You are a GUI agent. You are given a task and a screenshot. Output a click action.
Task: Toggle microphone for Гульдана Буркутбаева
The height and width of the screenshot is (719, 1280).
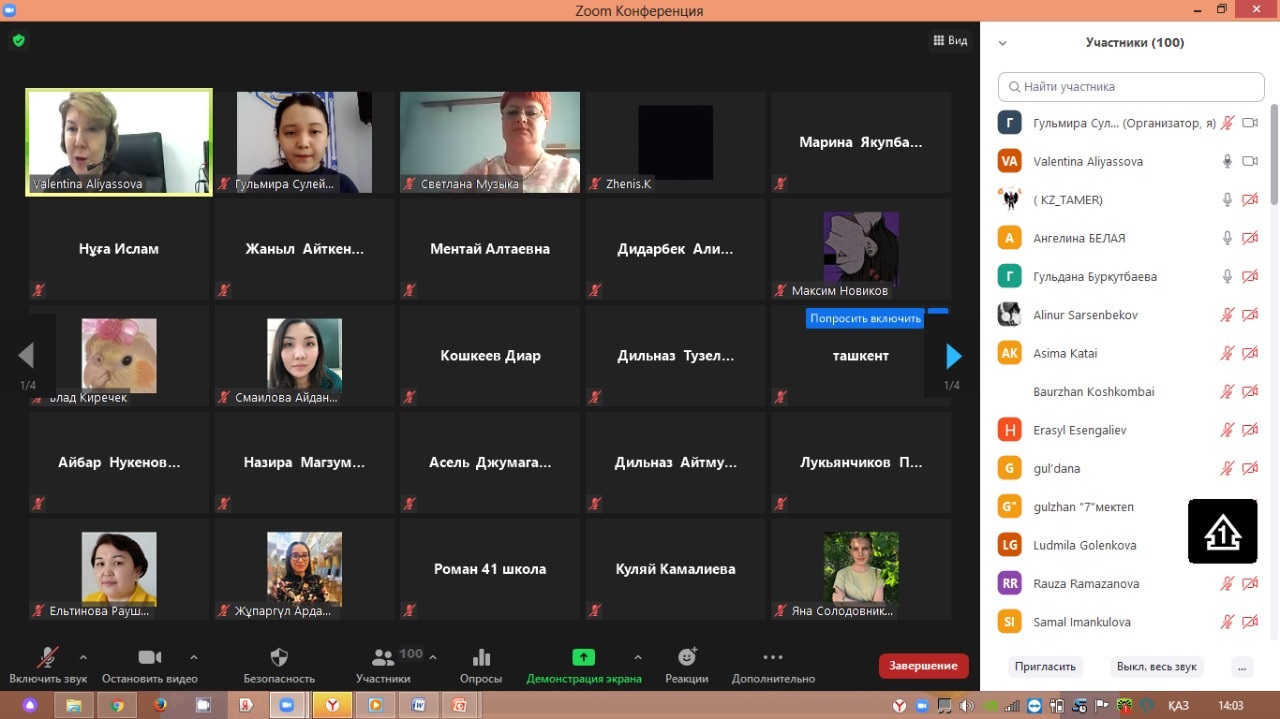point(1227,276)
